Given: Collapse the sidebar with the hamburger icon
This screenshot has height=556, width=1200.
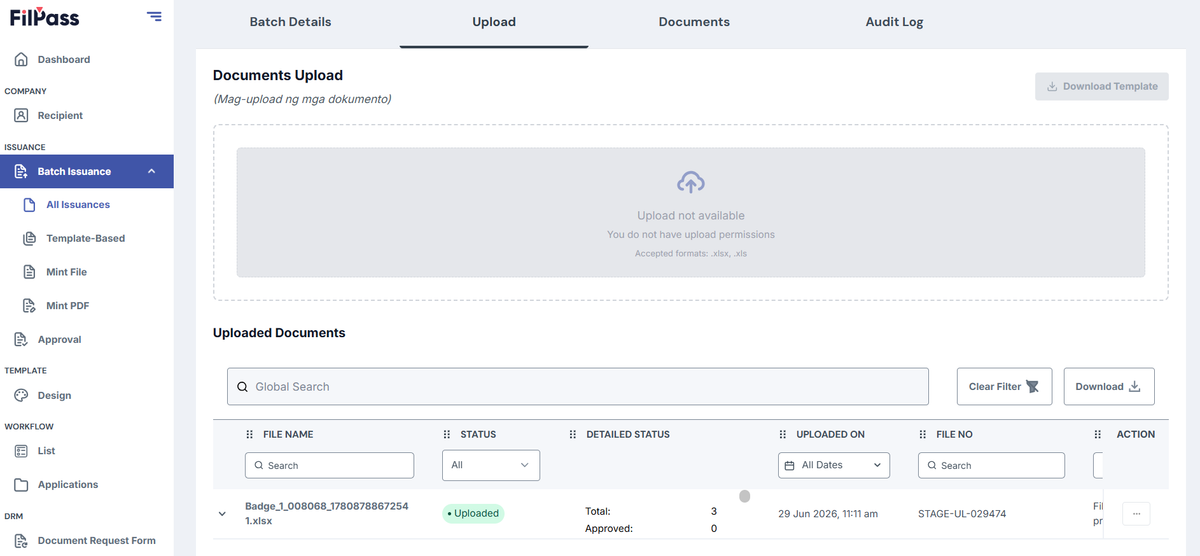Looking at the screenshot, I should coord(153,16).
